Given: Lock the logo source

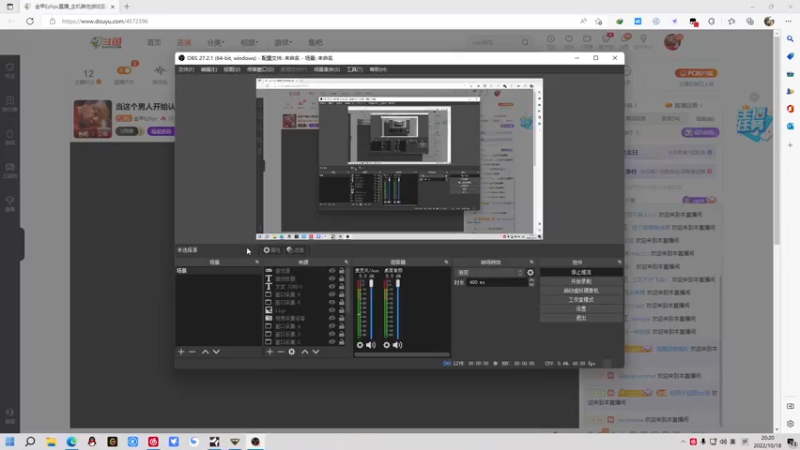Looking at the screenshot, I should [x=341, y=310].
